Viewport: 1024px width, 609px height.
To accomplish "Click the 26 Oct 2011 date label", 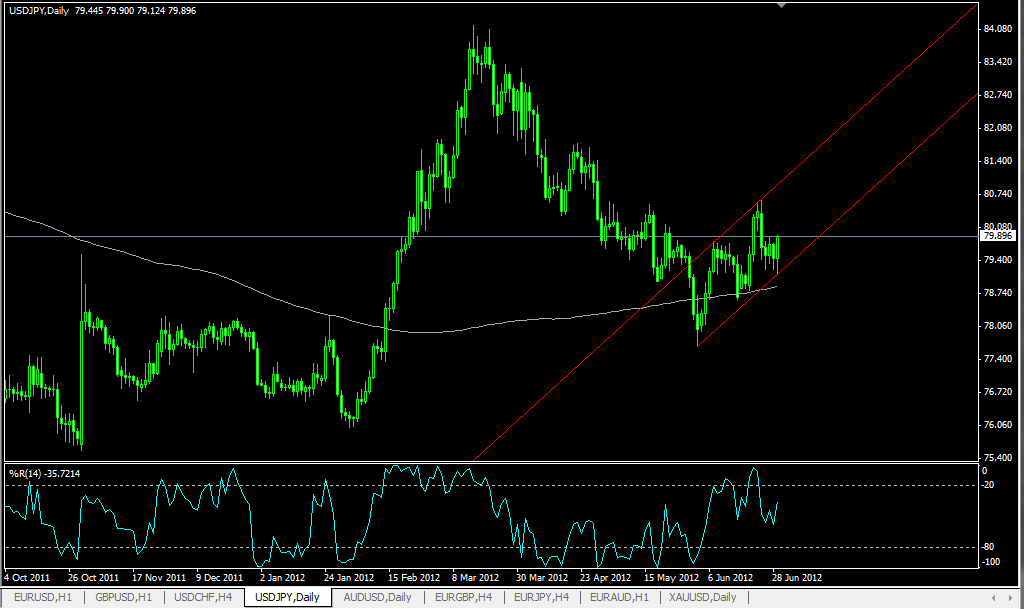I will coord(93,578).
